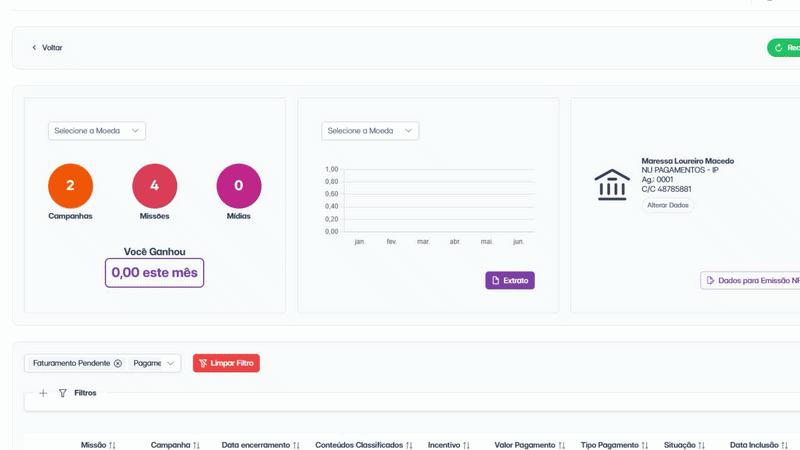Remove the Faturamento Pendente filter chip
Viewport: 800px width, 450px height.
point(118,363)
